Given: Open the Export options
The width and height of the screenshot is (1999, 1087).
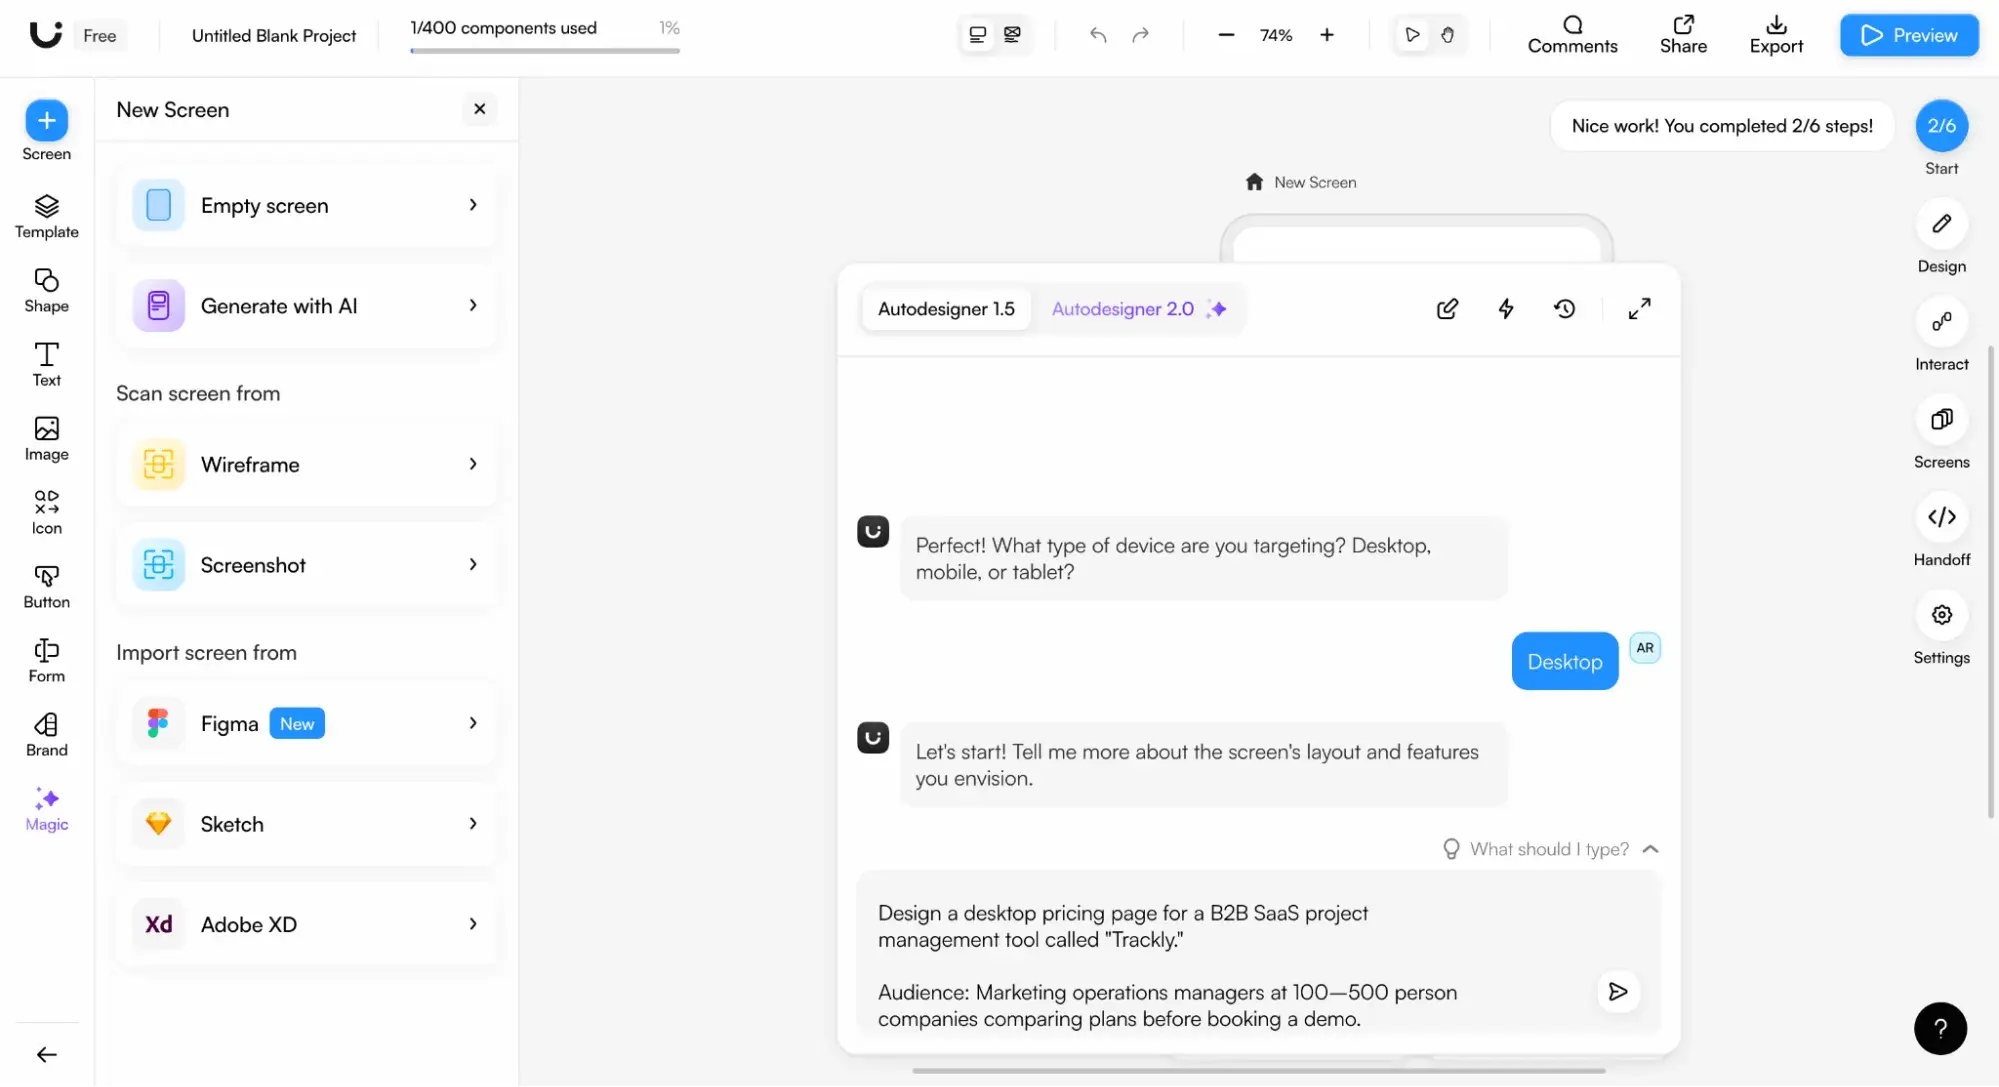Looking at the screenshot, I should coord(1776,35).
